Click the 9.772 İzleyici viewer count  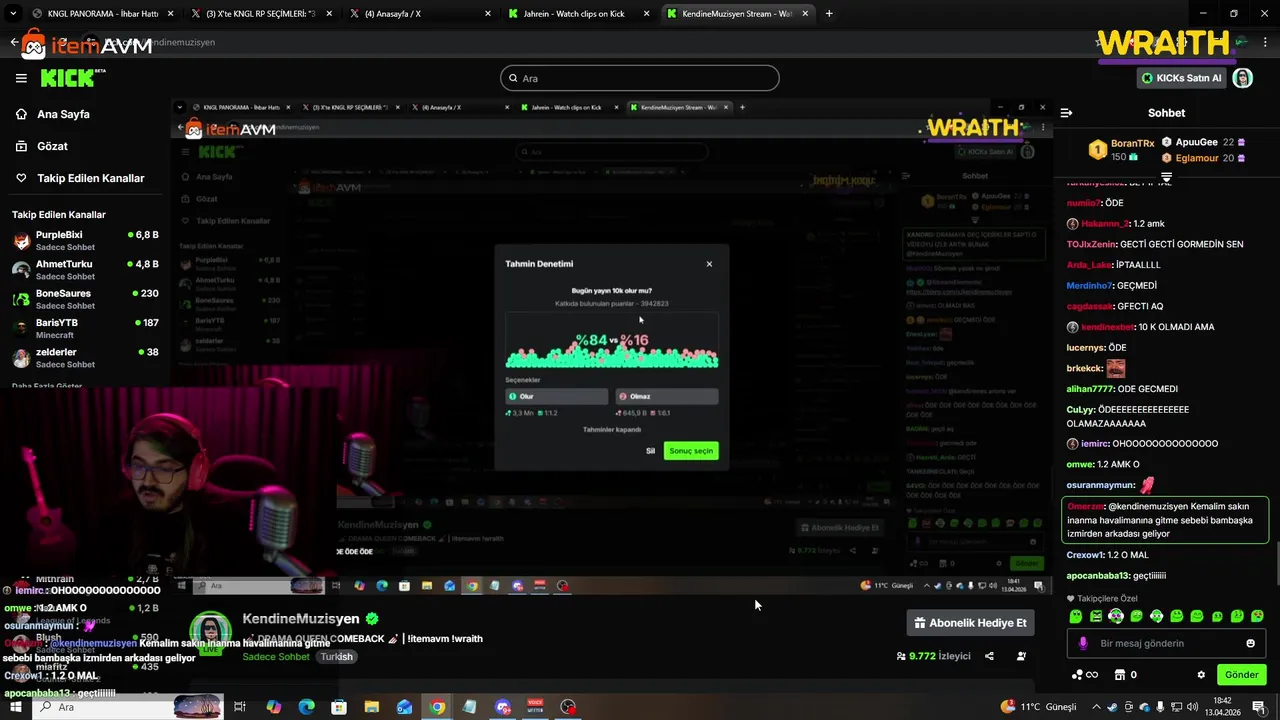pos(934,656)
